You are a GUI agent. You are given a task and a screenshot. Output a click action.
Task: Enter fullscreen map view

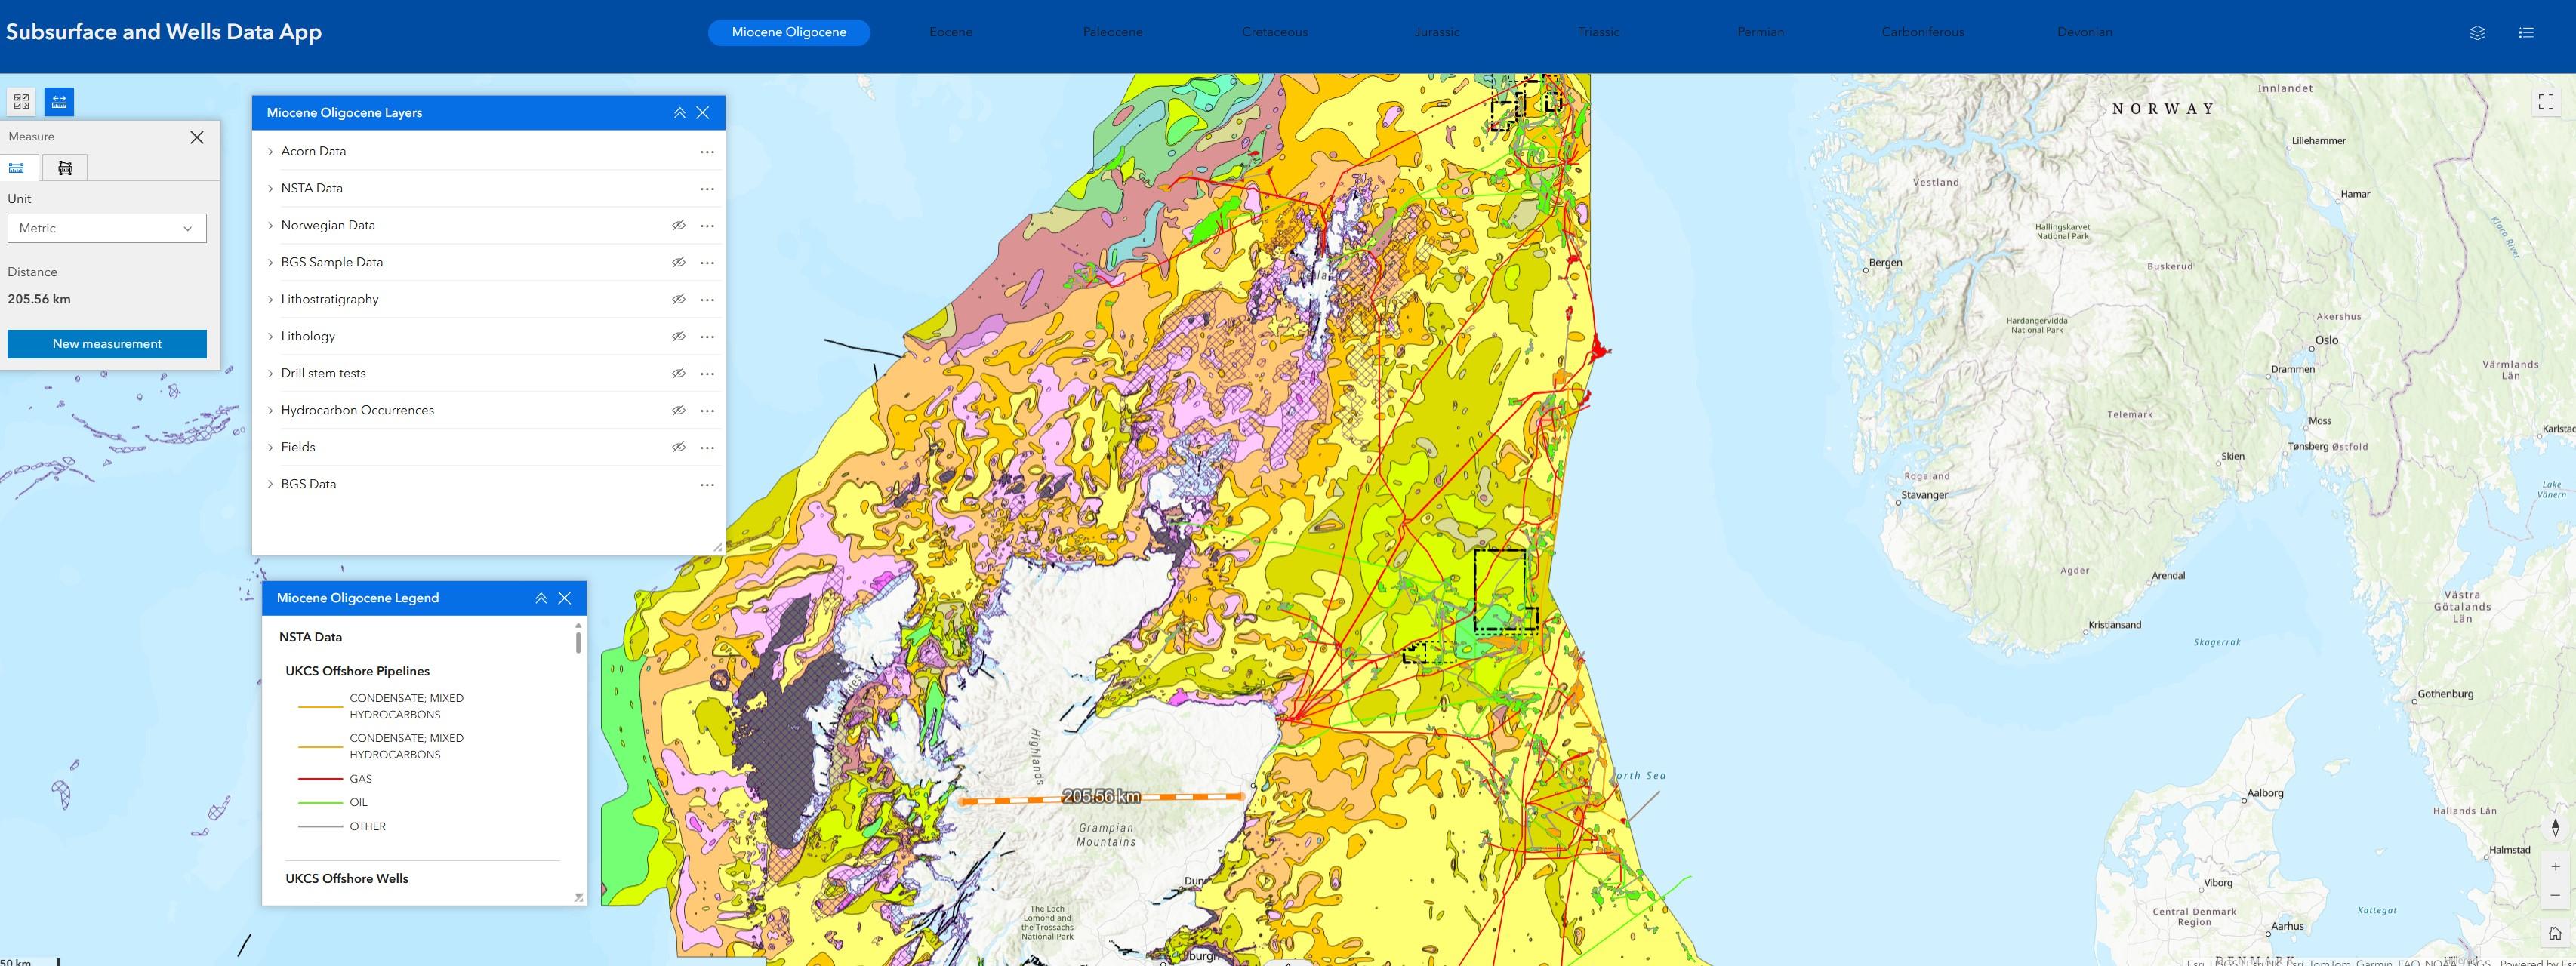(2546, 102)
